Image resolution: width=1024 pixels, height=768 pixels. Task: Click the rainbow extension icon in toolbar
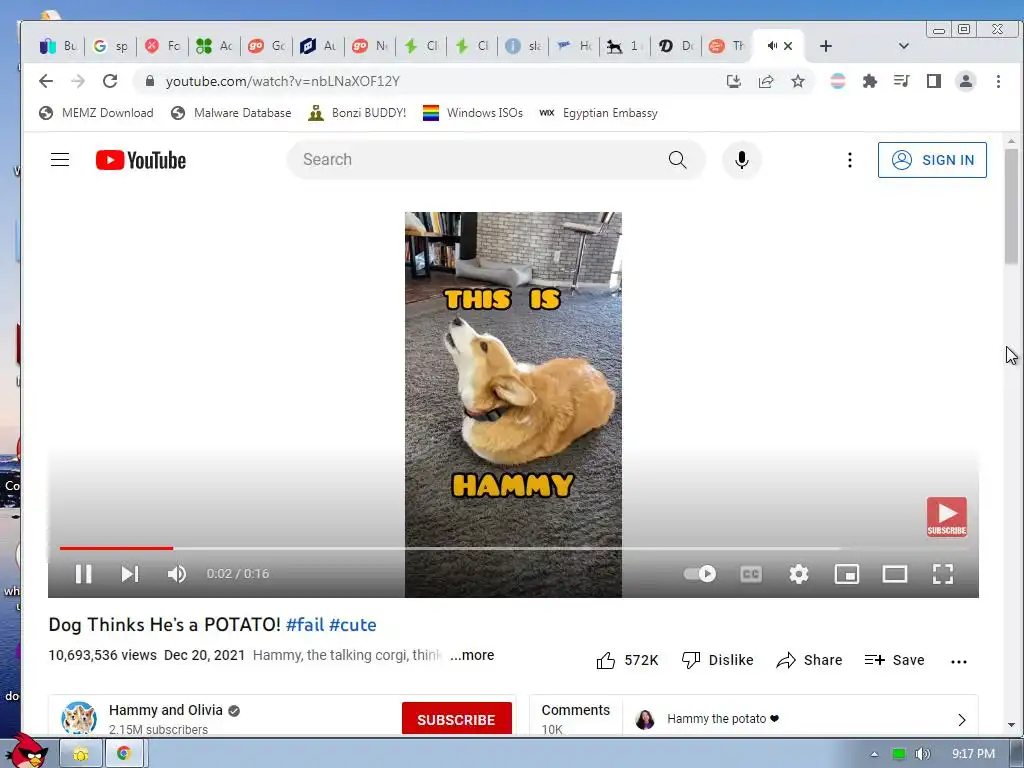click(x=837, y=81)
